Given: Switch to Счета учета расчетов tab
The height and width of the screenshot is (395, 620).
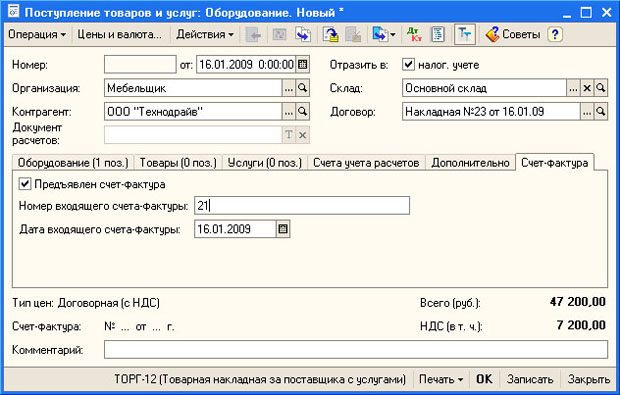Looking at the screenshot, I should [x=366, y=163].
